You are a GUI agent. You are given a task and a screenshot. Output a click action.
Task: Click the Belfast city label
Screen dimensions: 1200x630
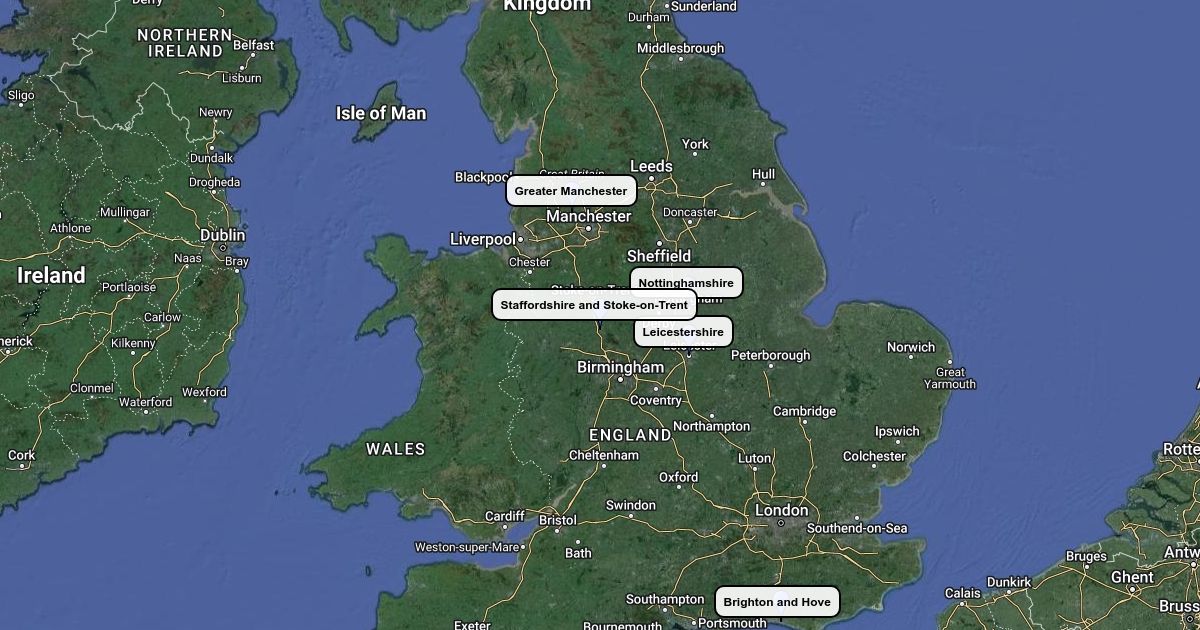click(253, 45)
